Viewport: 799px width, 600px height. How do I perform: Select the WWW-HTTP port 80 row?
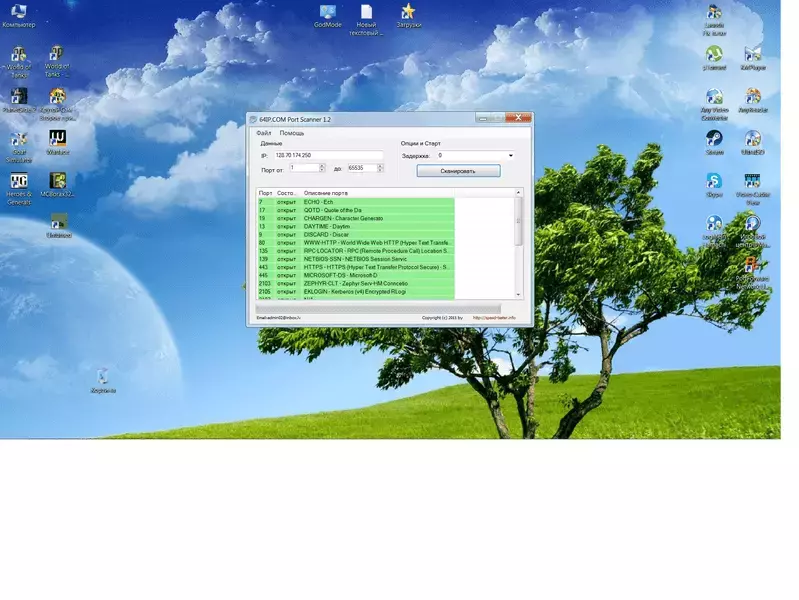pyautogui.click(x=356, y=243)
